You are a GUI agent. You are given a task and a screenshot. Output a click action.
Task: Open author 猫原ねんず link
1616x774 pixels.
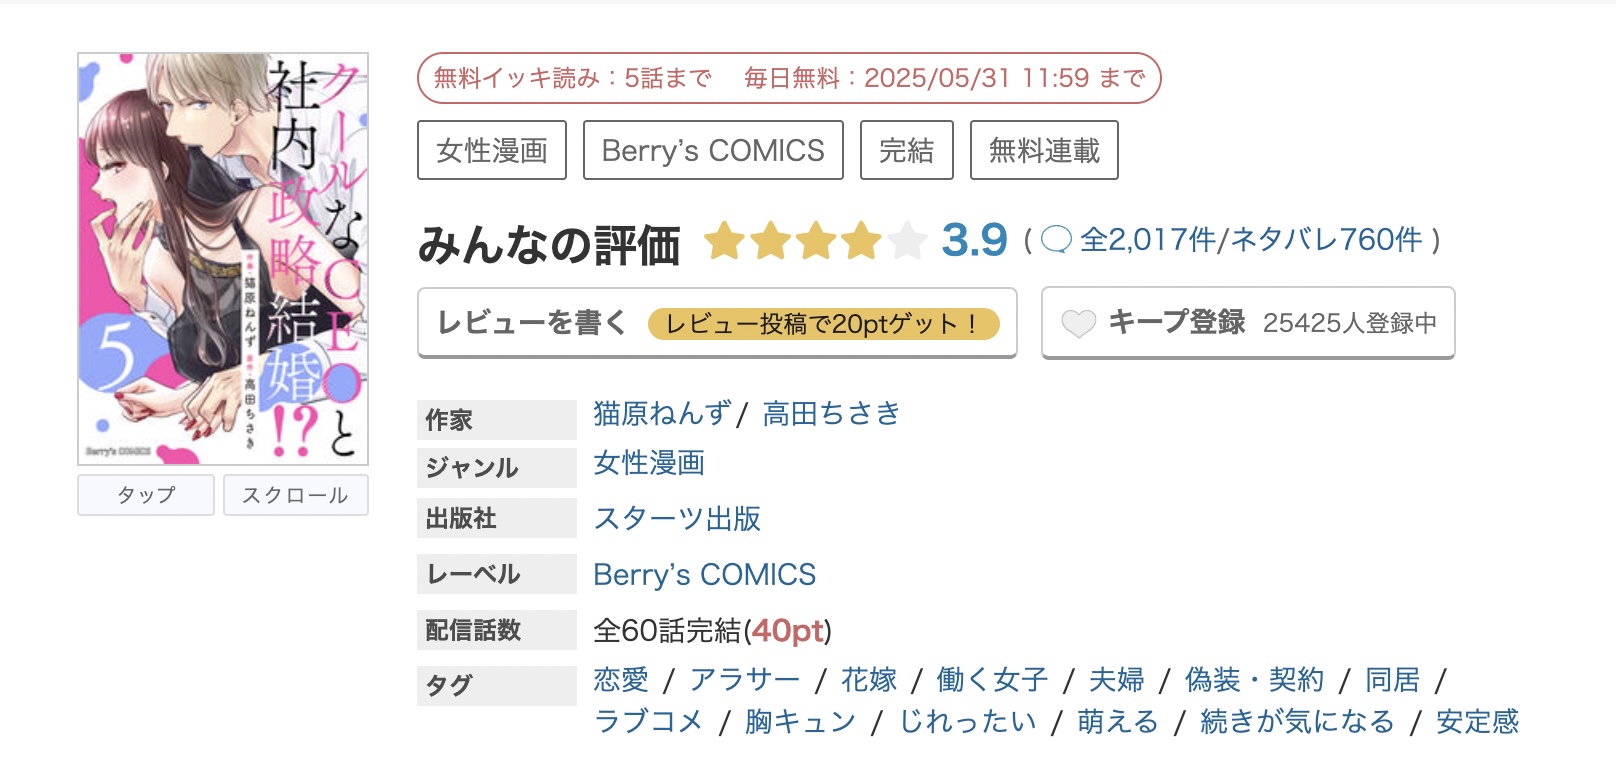(x=662, y=413)
